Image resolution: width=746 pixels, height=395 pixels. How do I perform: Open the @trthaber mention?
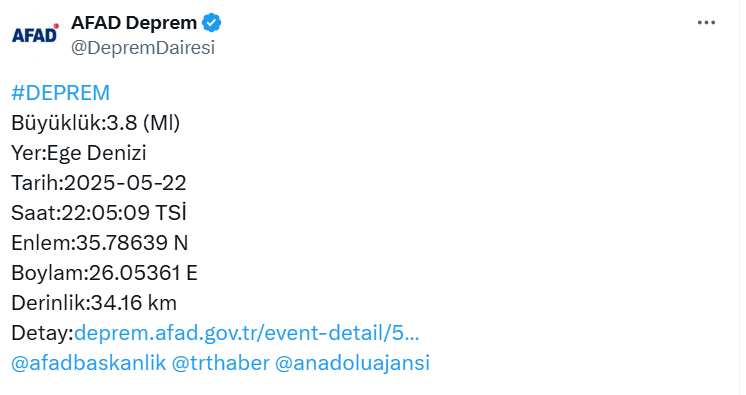220,363
